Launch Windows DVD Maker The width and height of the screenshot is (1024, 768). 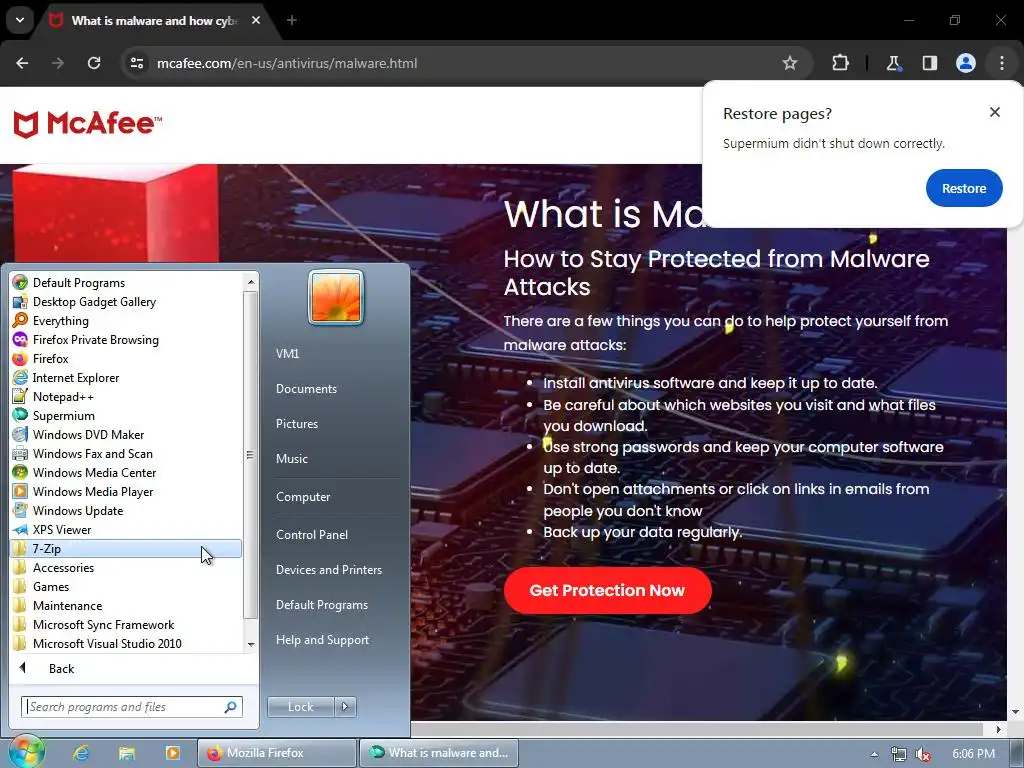coord(126,434)
